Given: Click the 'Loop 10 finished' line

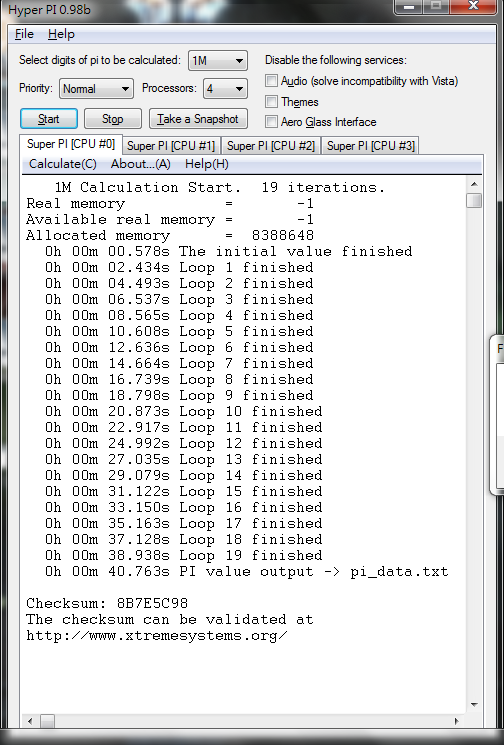Looking at the screenshot, I should pos(183,411).
